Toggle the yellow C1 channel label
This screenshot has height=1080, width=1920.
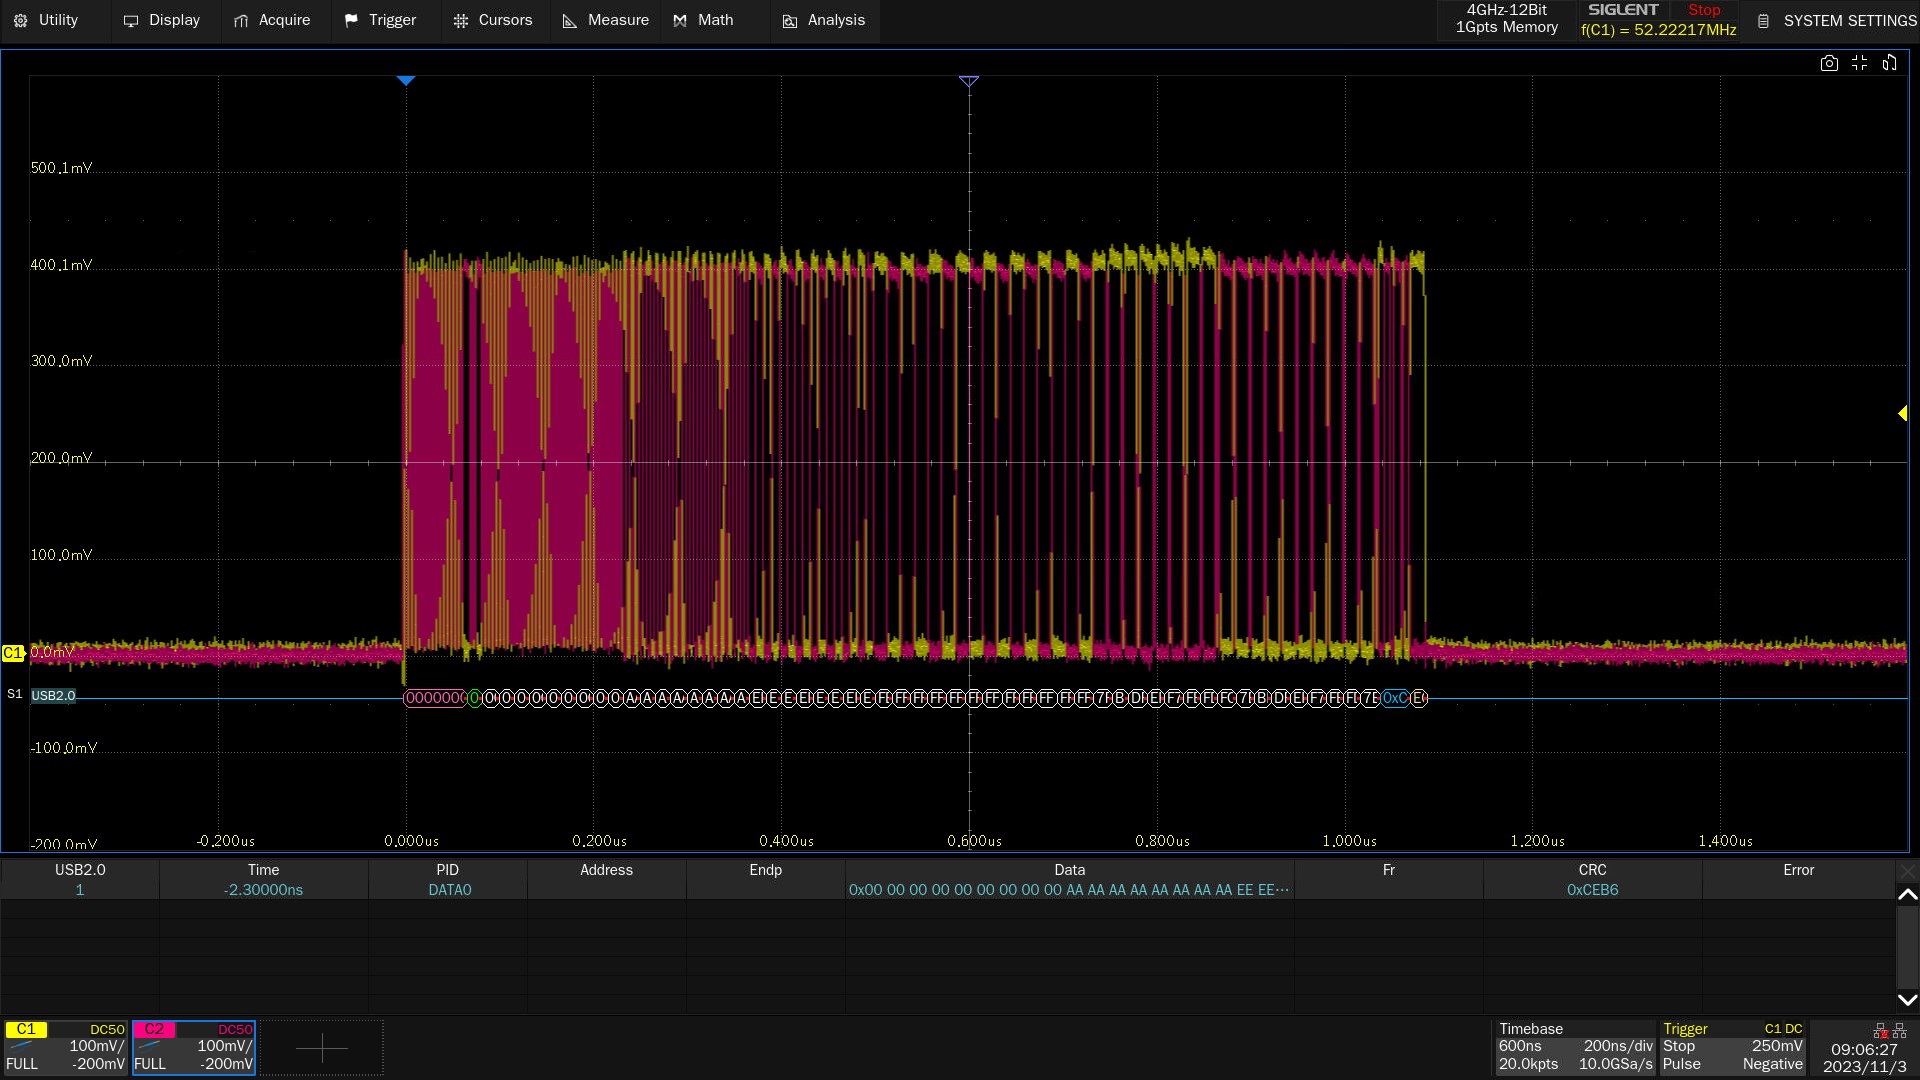26,1029
